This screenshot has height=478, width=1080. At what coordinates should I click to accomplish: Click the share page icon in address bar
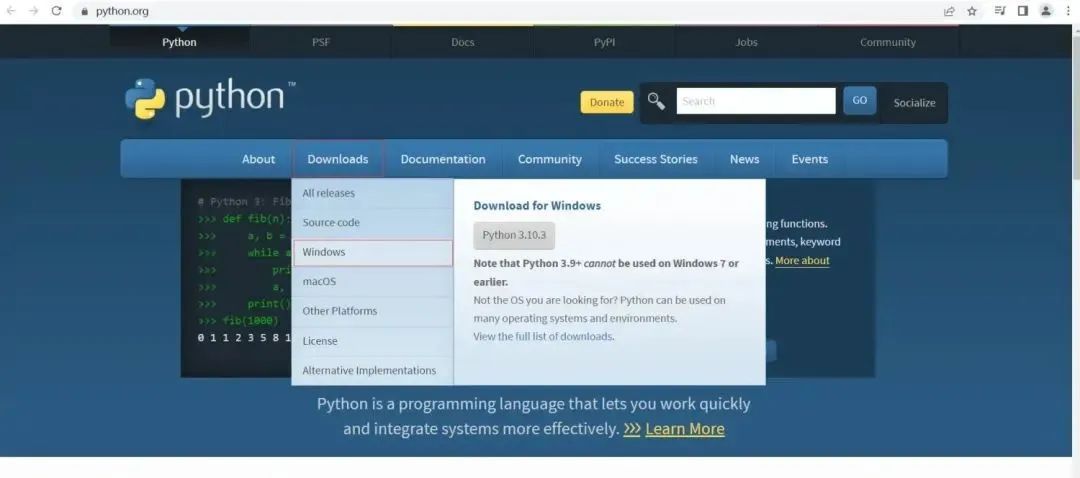pos(949,11)
